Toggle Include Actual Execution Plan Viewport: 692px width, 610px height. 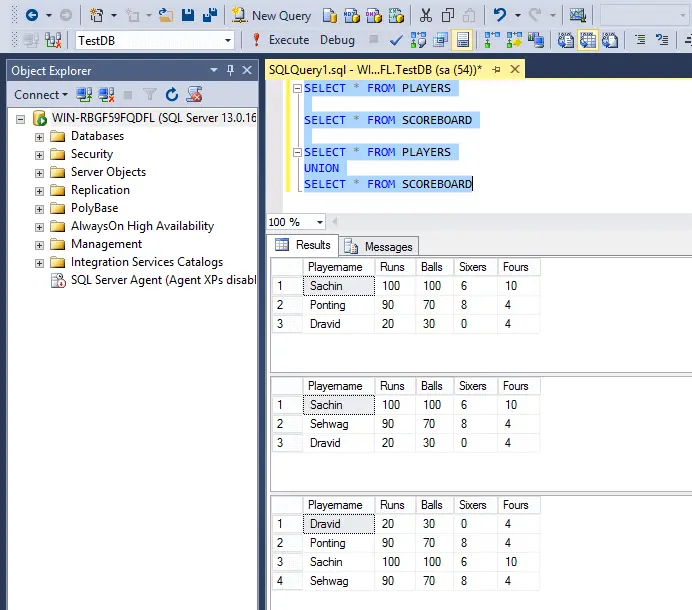click(x=492, y=40)
